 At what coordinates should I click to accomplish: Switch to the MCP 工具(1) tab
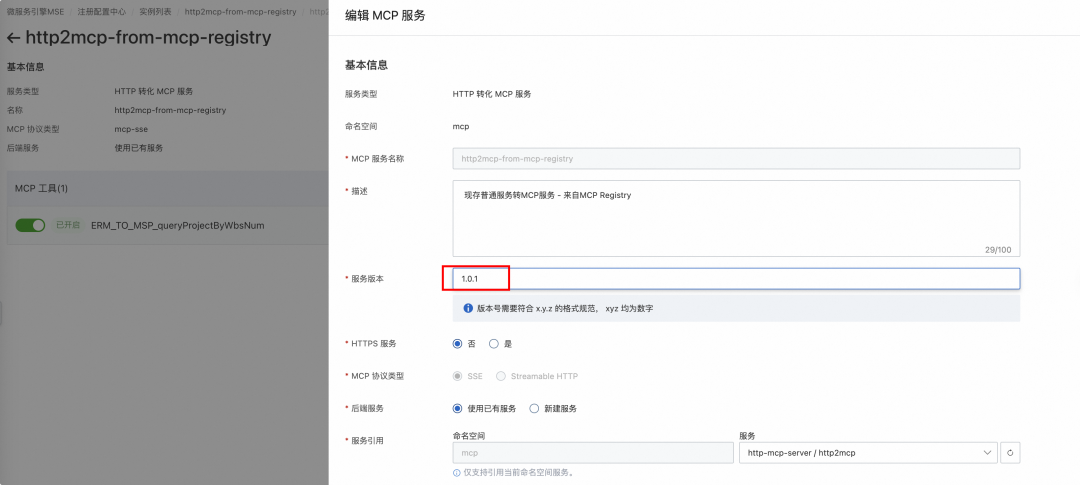[41, 188]
